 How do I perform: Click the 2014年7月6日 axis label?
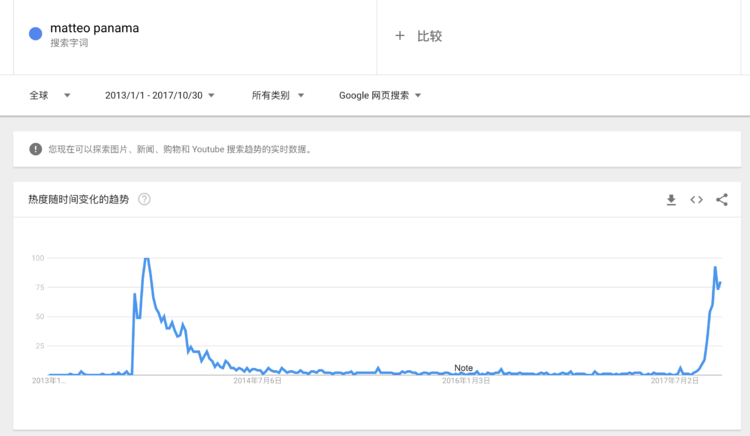coord(257,381)
